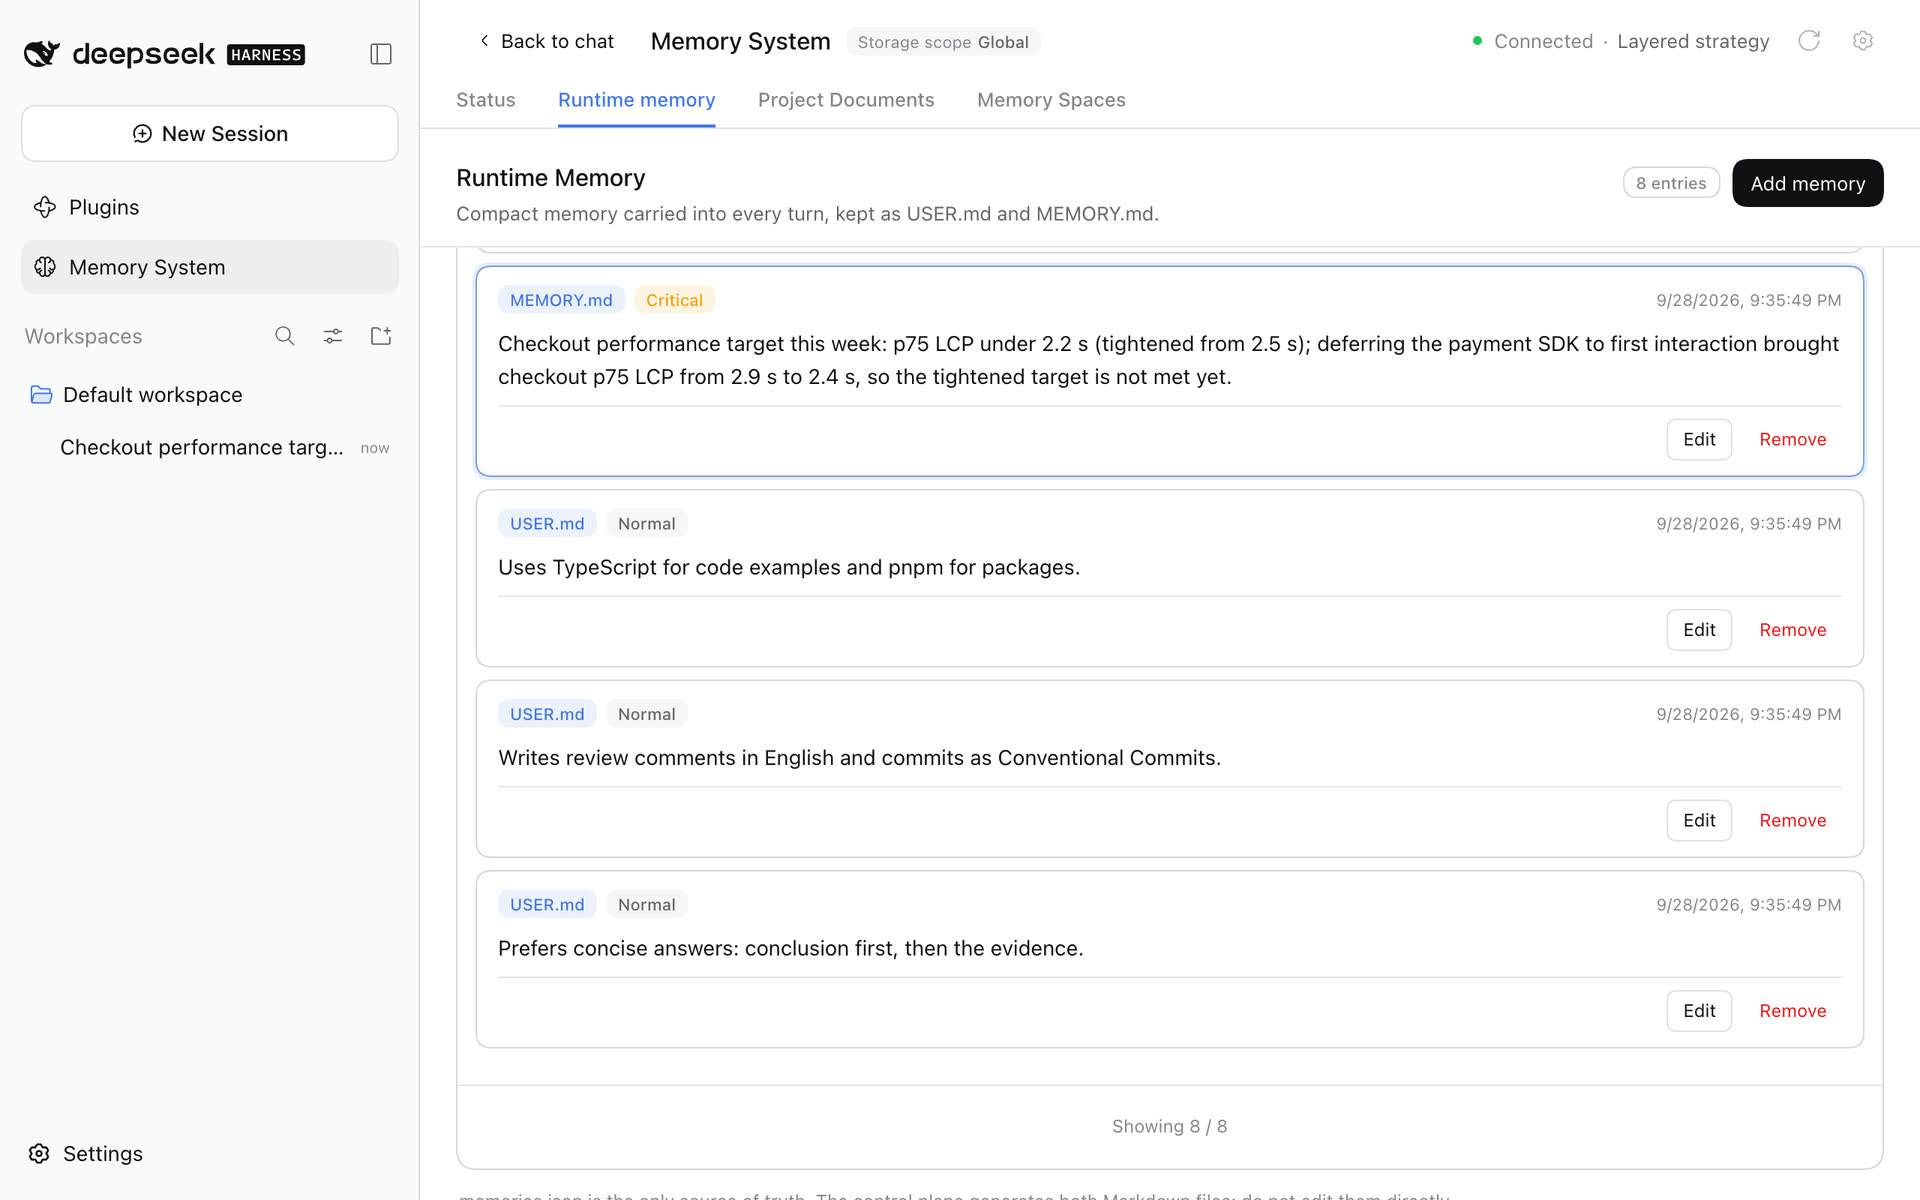Click the Prefers concise answers memory text
This screenshot has width=1920, height=1200.
click(x=790, y=948)
